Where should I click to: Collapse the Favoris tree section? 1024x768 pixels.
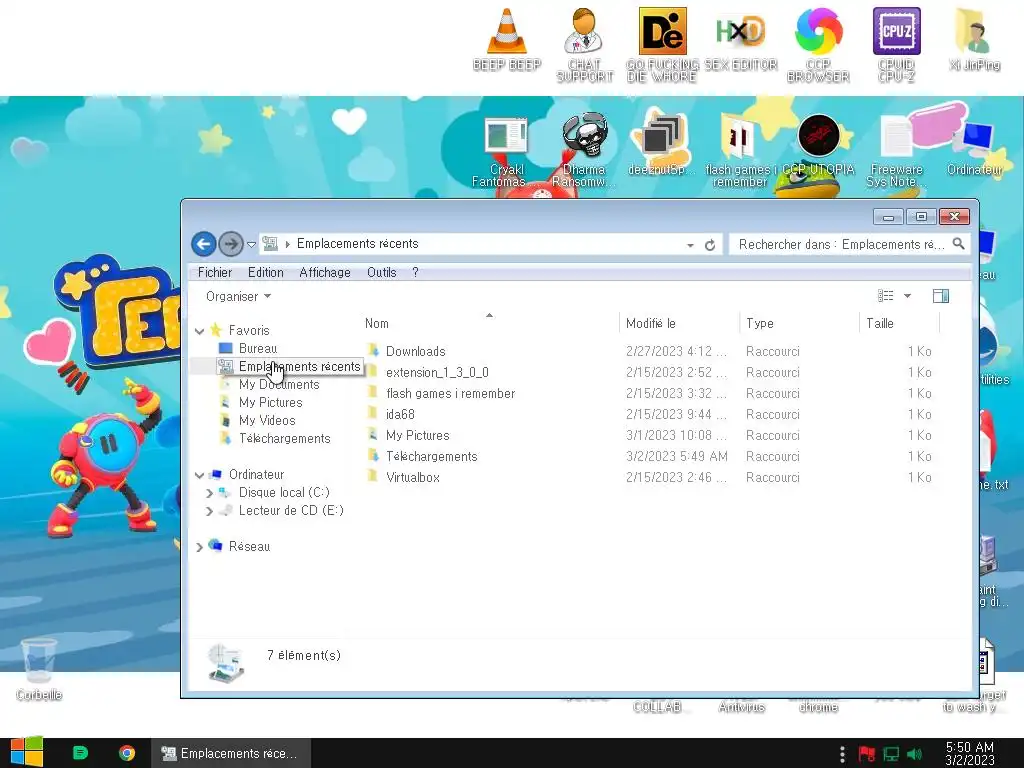click(200, 331)
